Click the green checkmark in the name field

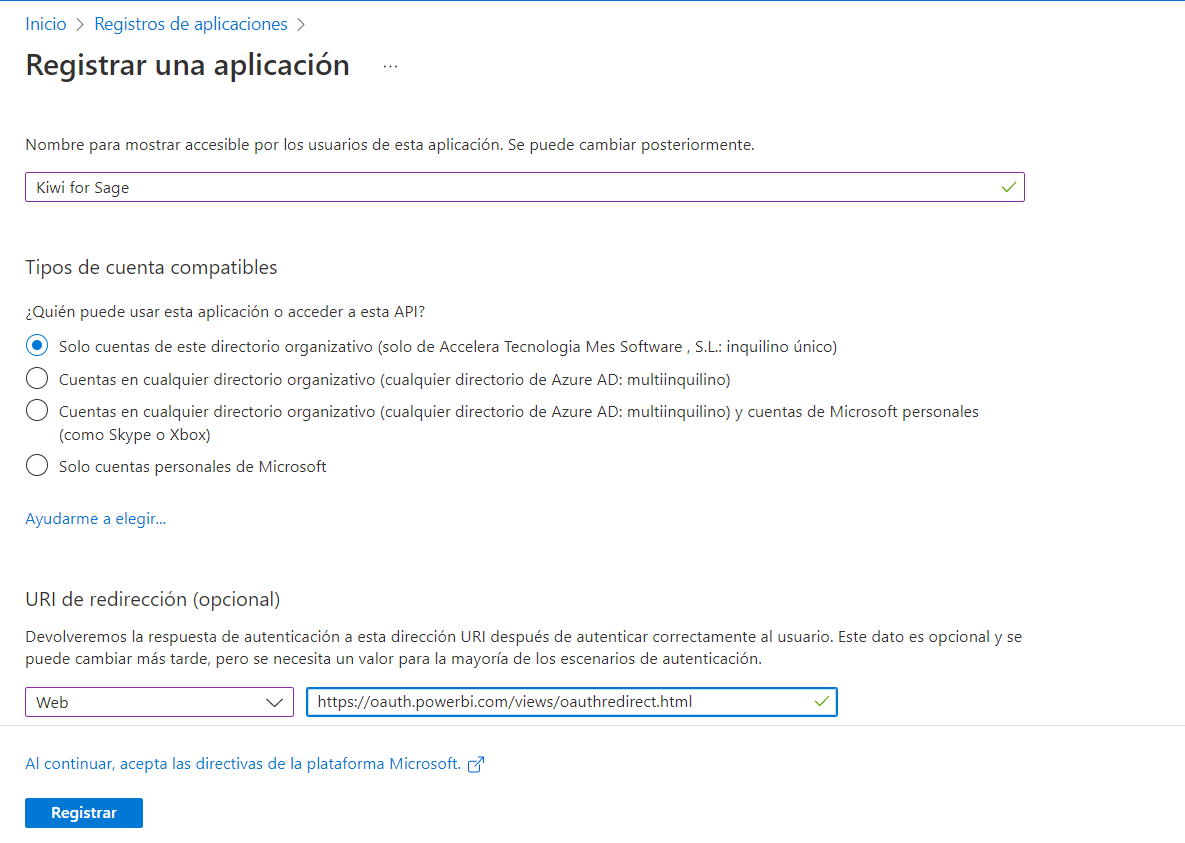point(1008,187)
